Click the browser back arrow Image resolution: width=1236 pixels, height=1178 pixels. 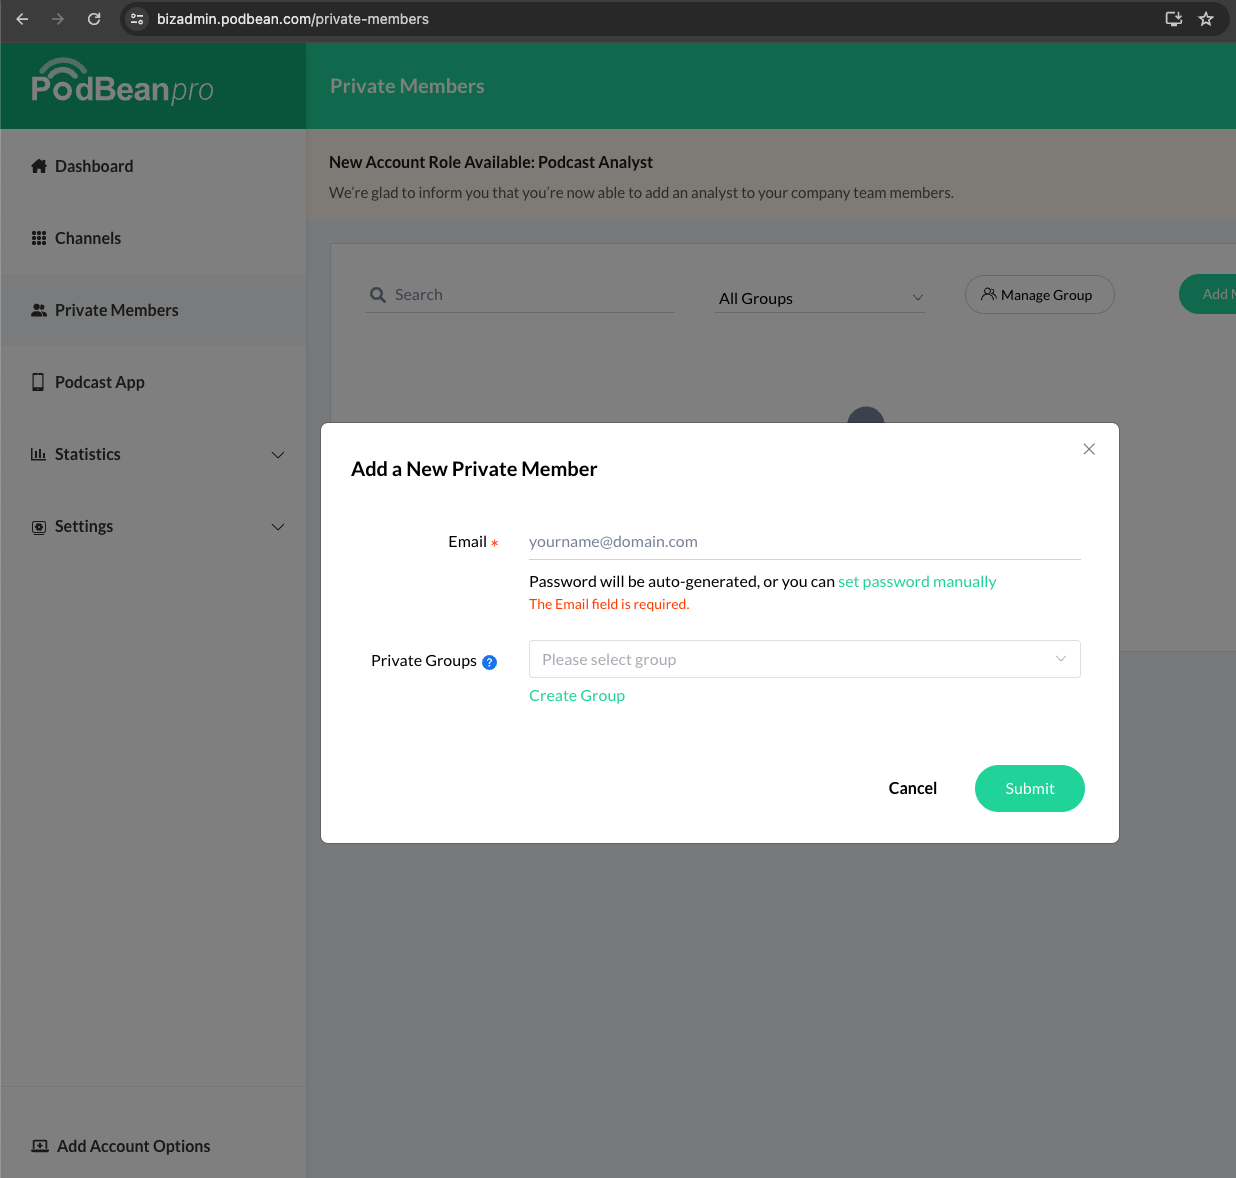click(22, 19)
